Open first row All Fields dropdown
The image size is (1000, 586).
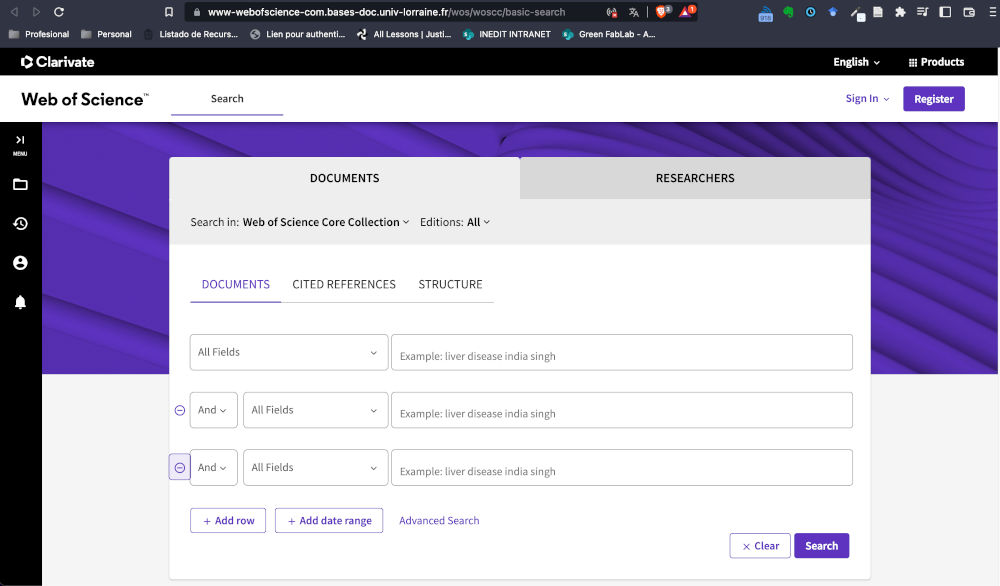[x=288, y=352]
